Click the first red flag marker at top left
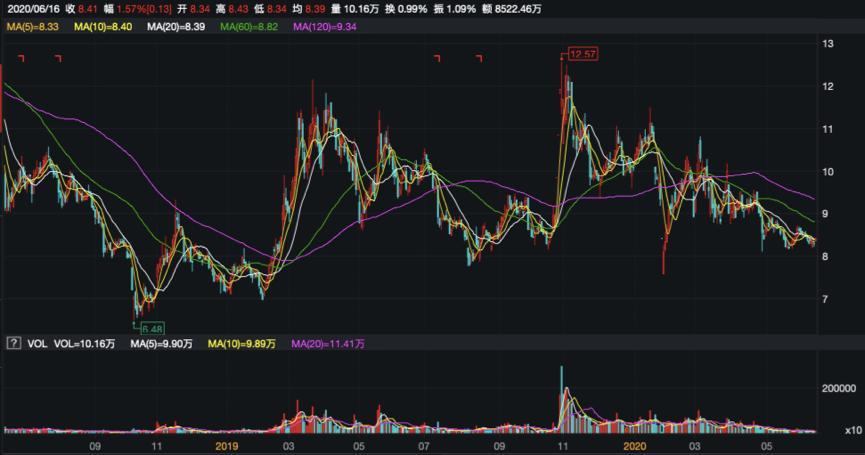Image resolution: width=865 pixels, height=455 pixels. (x=22, y=59)
